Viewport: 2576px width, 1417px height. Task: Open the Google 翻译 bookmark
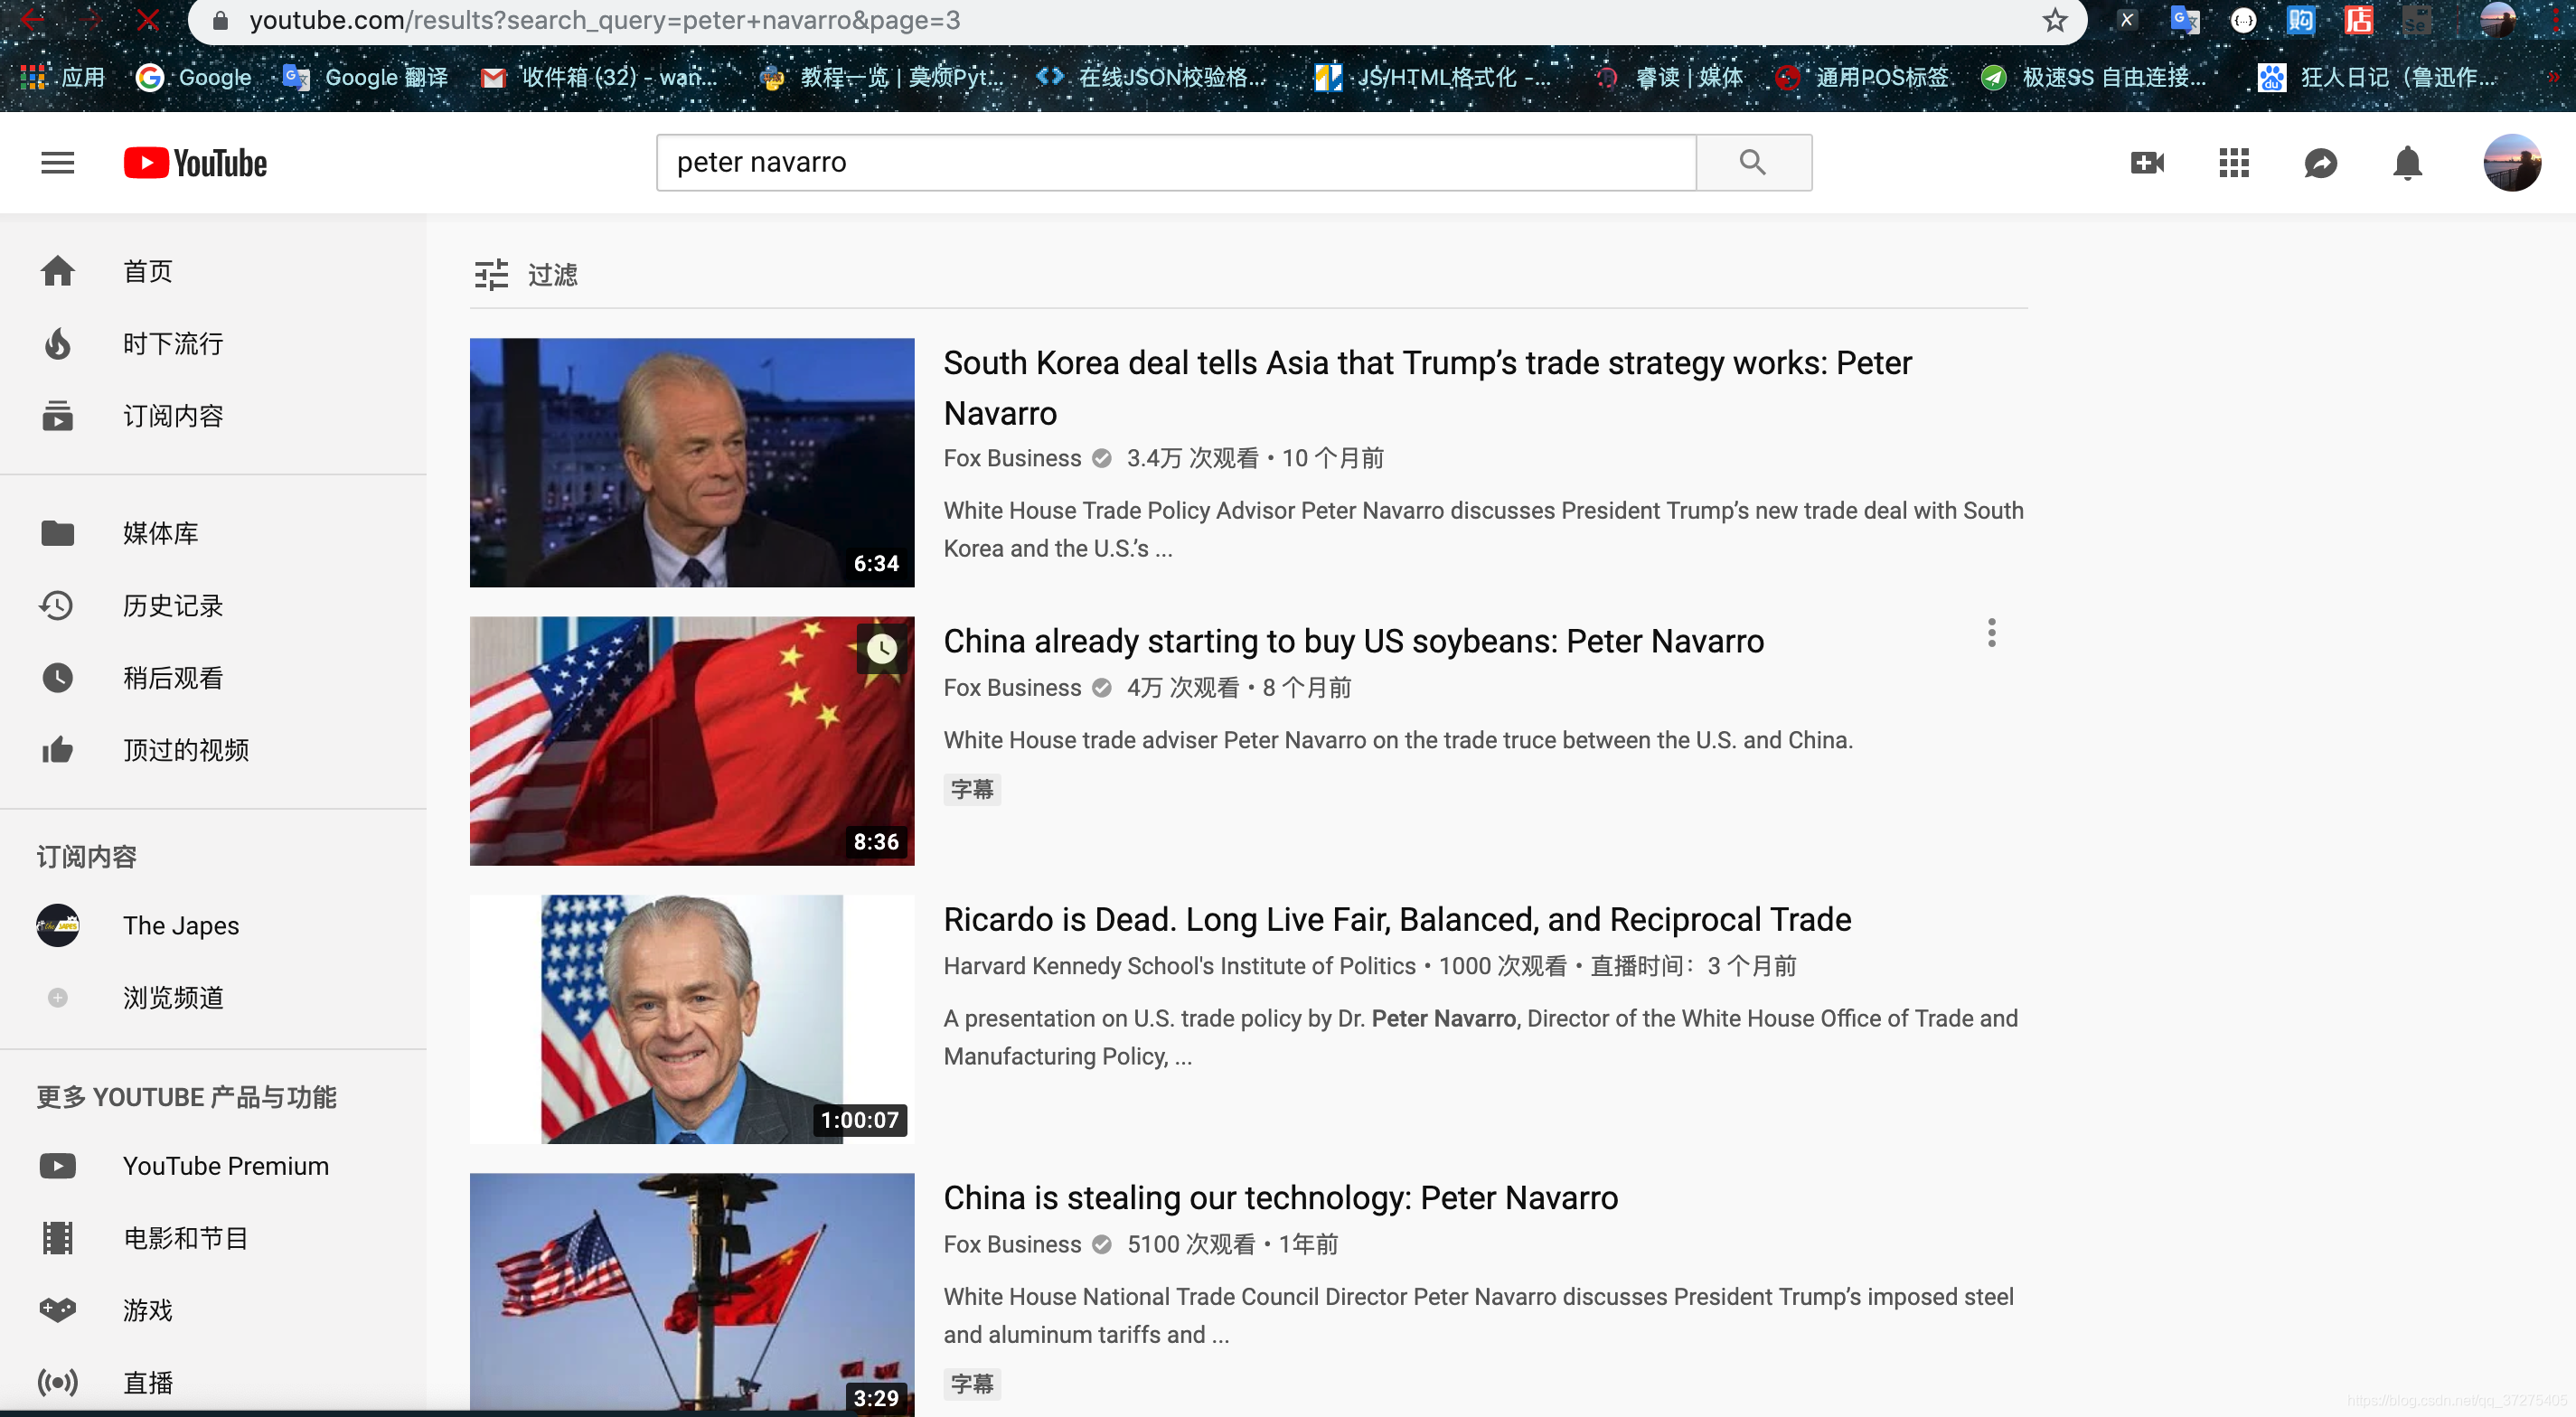click(366, 77)
